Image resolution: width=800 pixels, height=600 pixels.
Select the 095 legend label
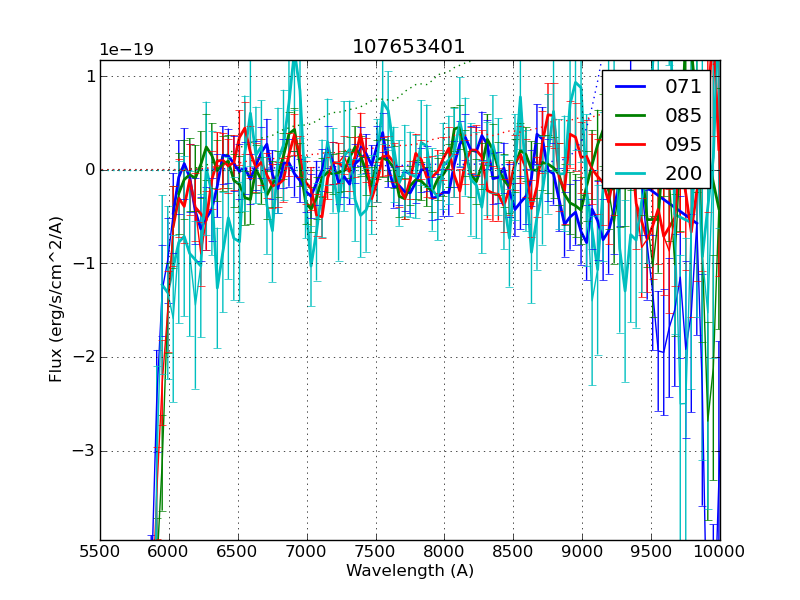point(684,143)
